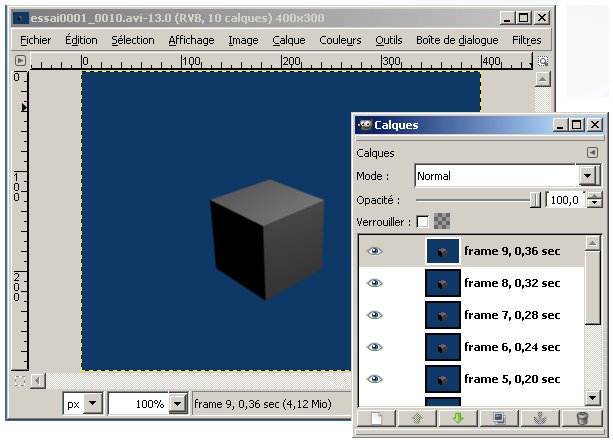
Task: Open the Sélection menu
Action: coord(133,40)
